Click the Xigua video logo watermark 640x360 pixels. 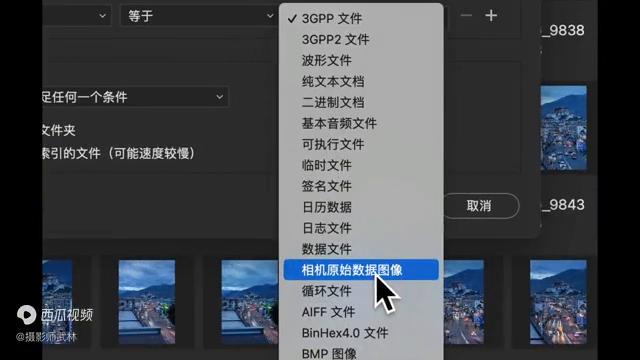55,315
